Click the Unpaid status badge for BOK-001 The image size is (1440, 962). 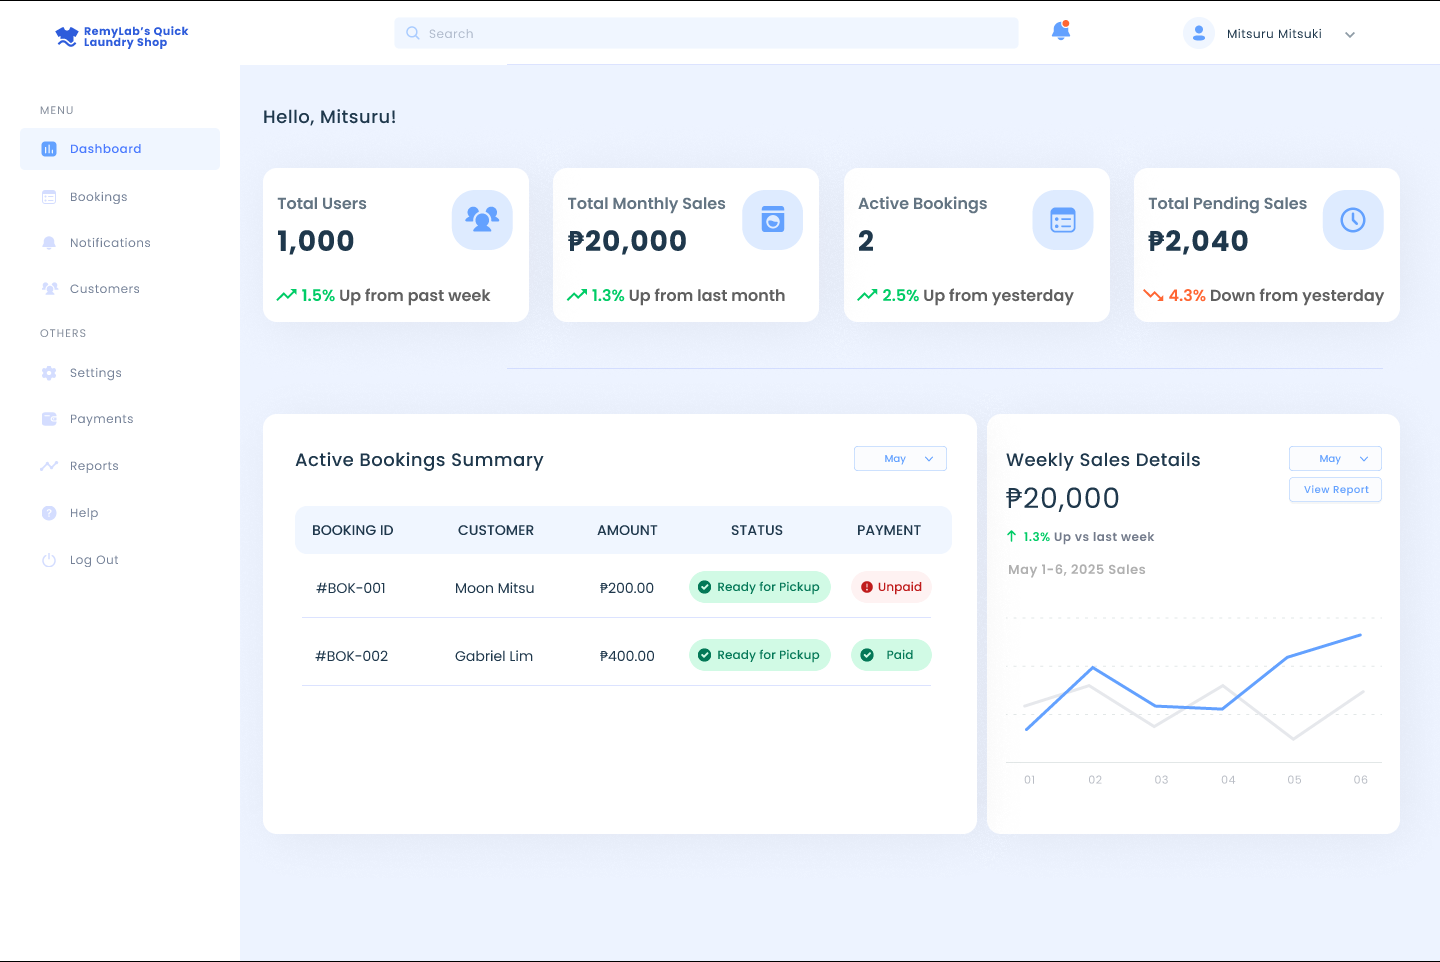coord(891,587)
